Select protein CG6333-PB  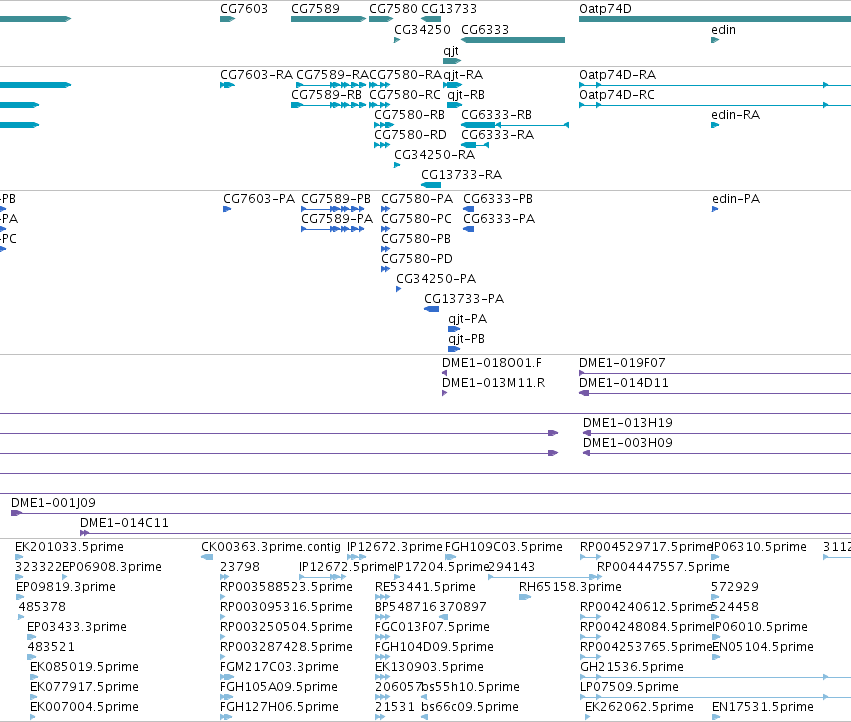pos(498,199)
